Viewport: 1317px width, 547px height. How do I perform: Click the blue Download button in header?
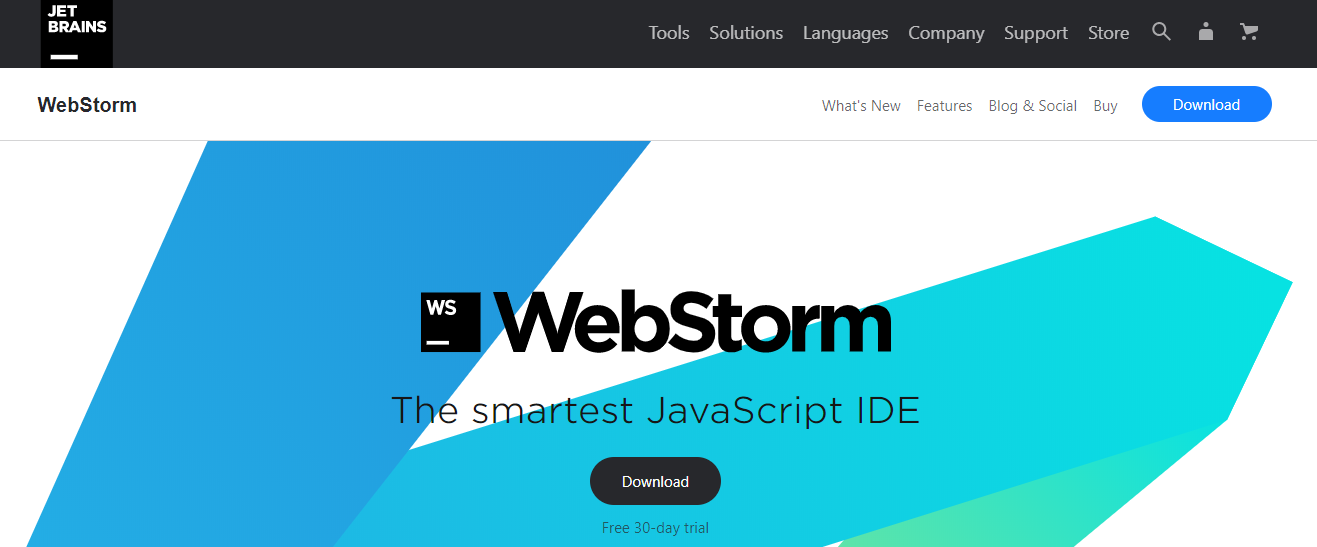[x=1206, y=104]
